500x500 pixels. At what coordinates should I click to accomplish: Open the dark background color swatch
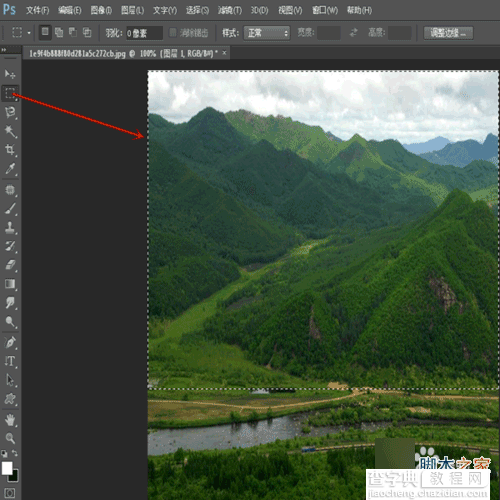pos(15,477)
